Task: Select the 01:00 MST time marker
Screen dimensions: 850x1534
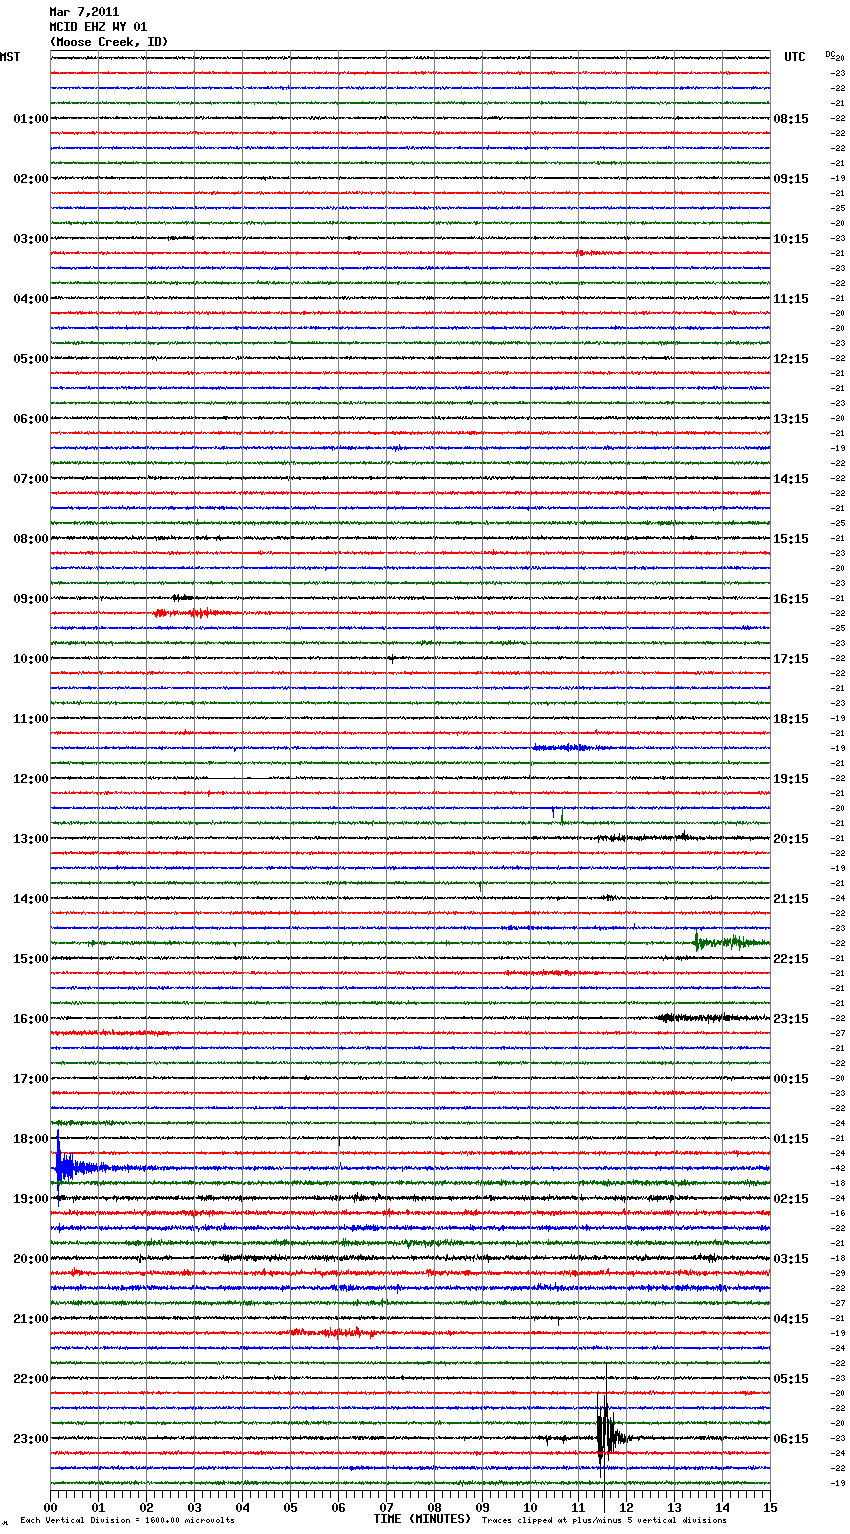Action: pyautogui.click(x=30, y=119)
